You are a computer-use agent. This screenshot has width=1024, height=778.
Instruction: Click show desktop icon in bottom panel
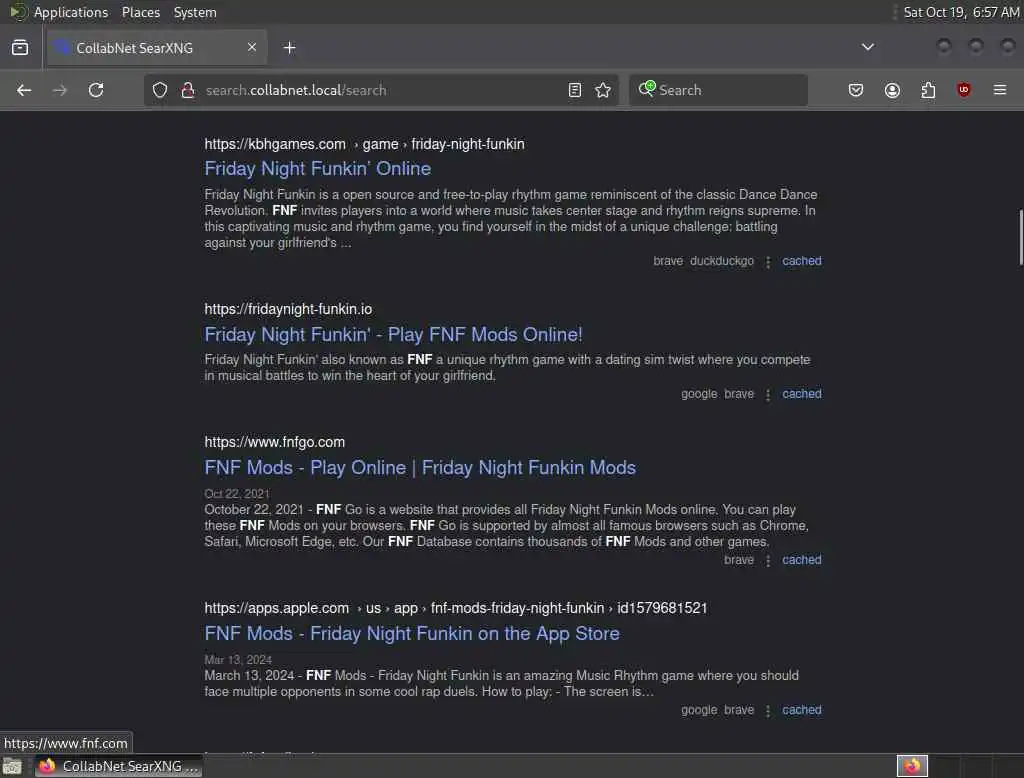[12, 766]
